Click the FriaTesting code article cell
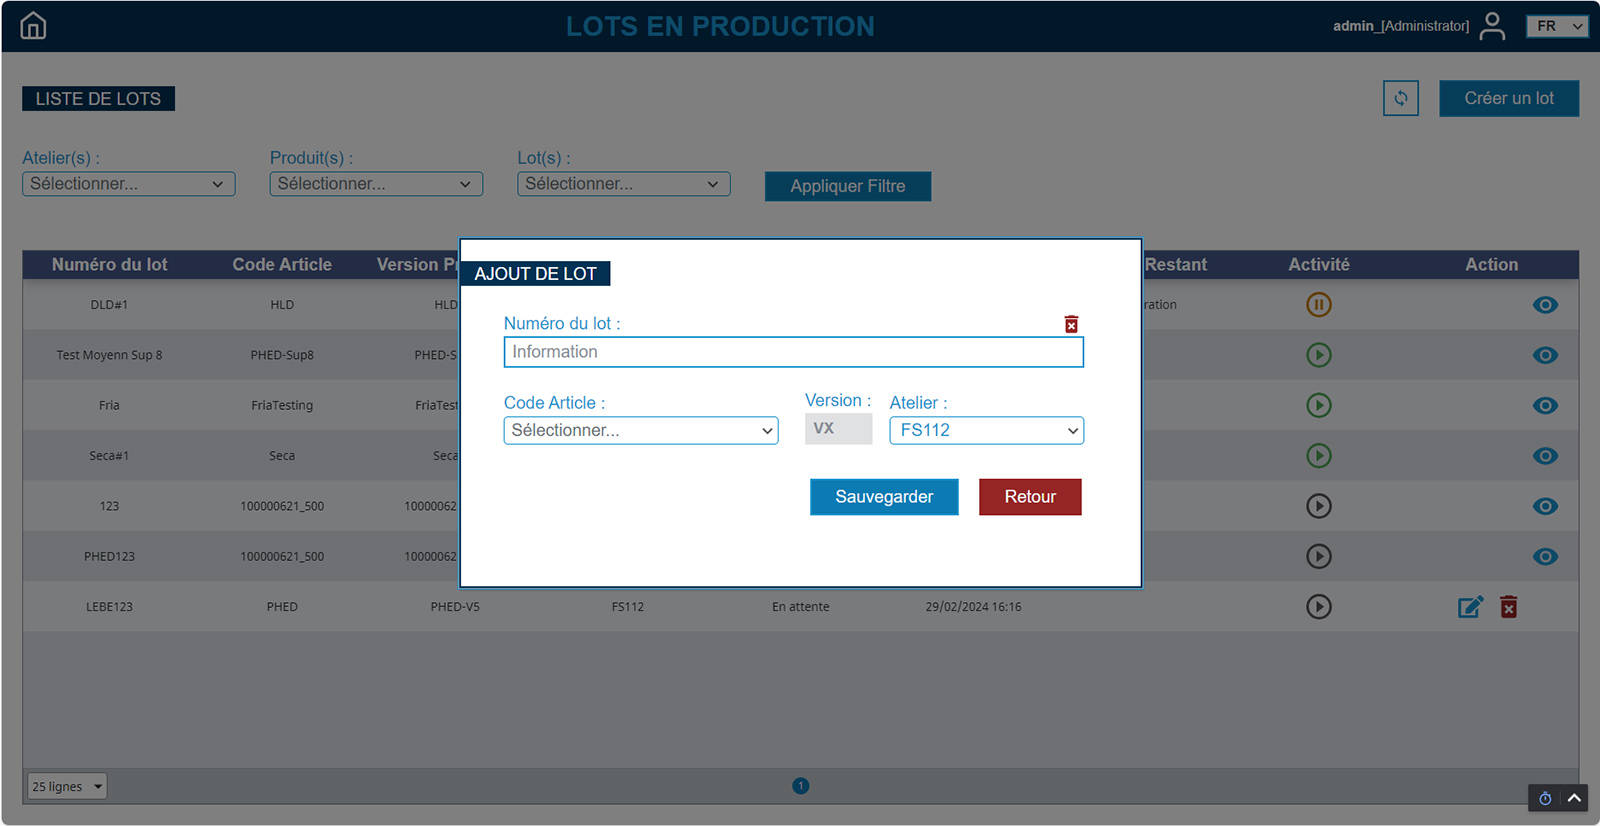The image size is (1600, 826). point(282,405)
